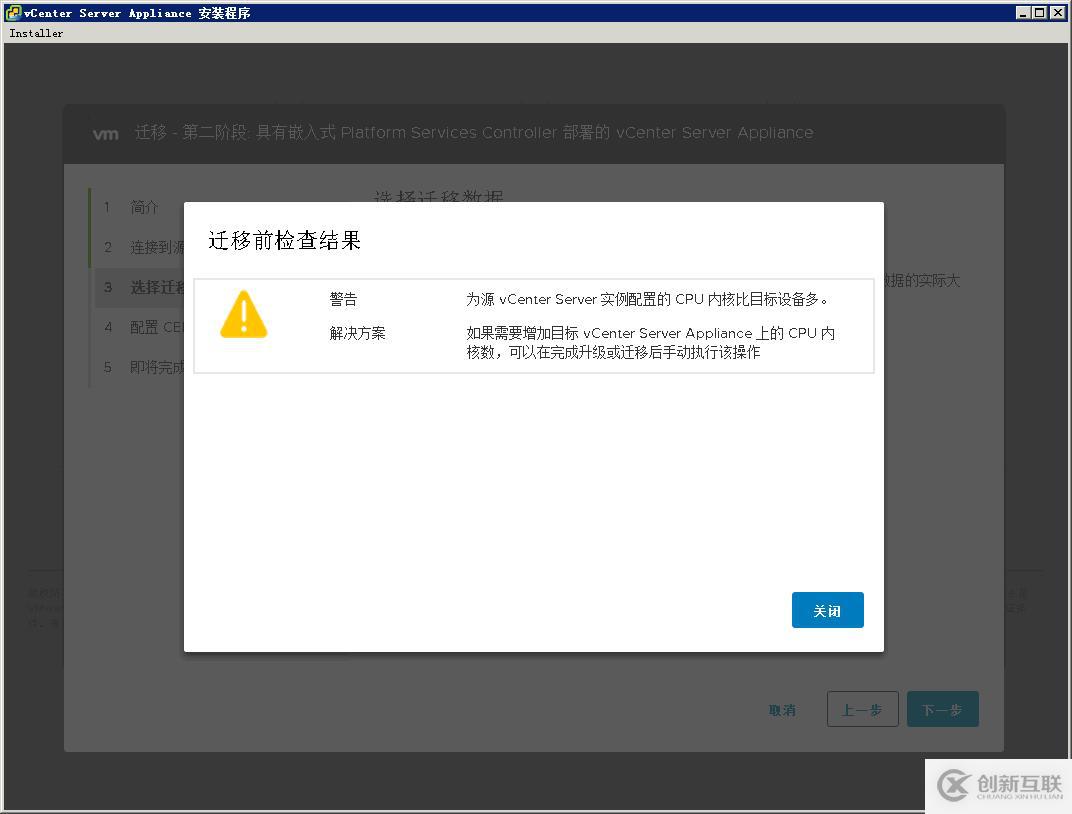Click the vm logo in the wizard header
Viewport: 1072px width, 814px height.
105,133
